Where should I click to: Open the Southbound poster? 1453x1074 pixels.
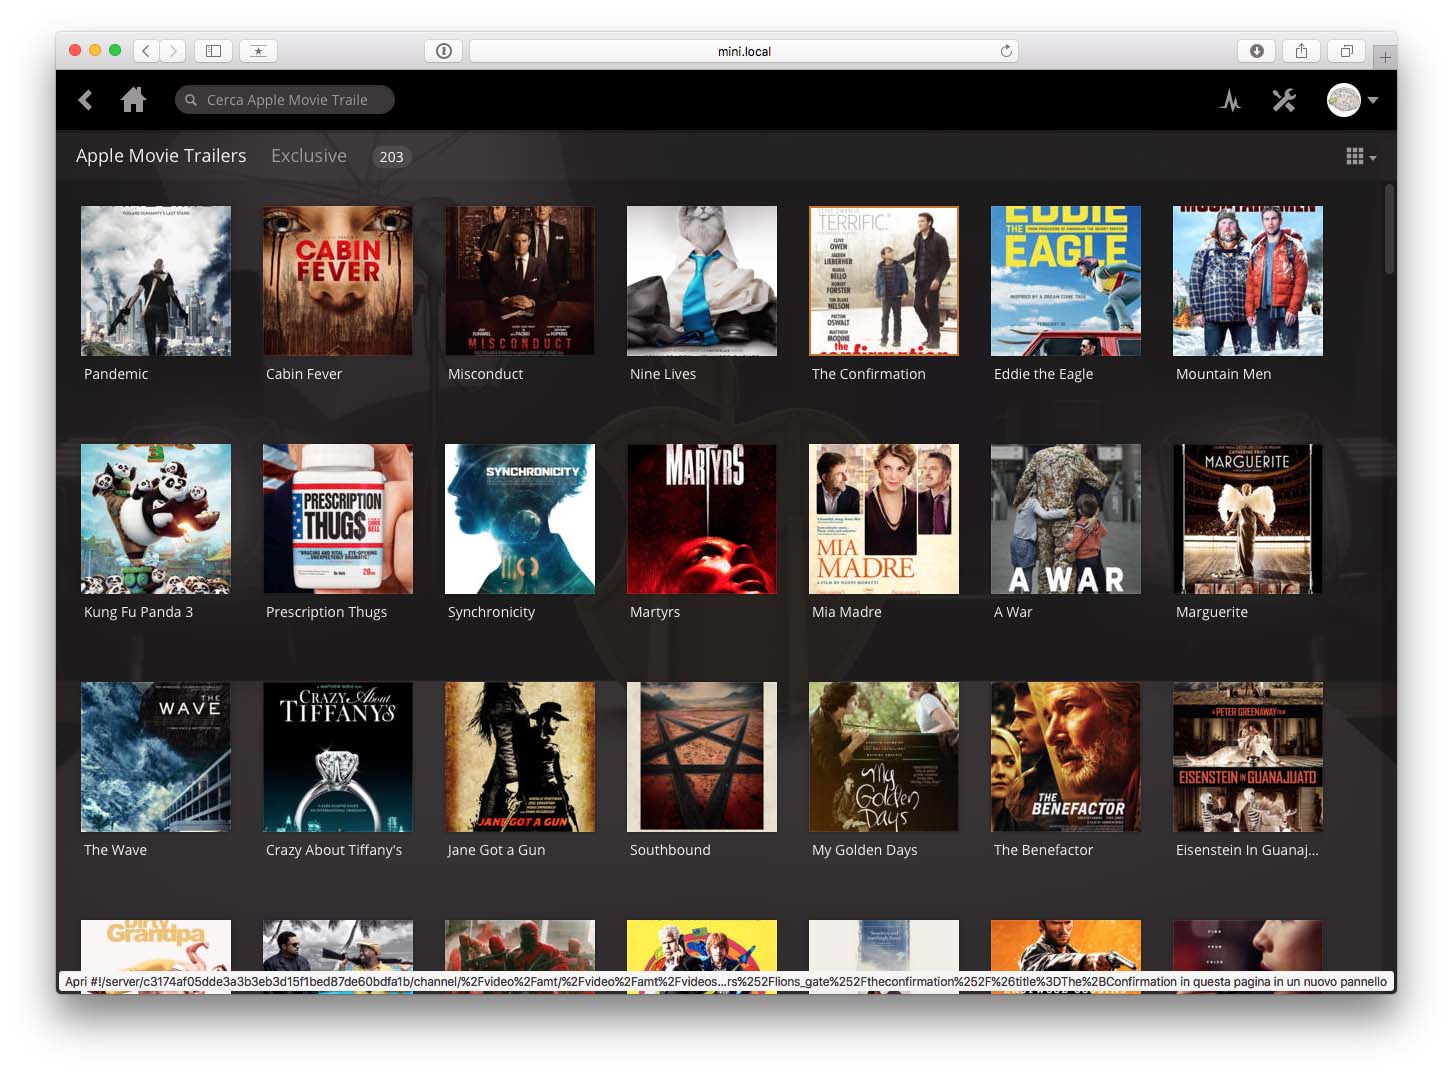[x=702, y=757]
